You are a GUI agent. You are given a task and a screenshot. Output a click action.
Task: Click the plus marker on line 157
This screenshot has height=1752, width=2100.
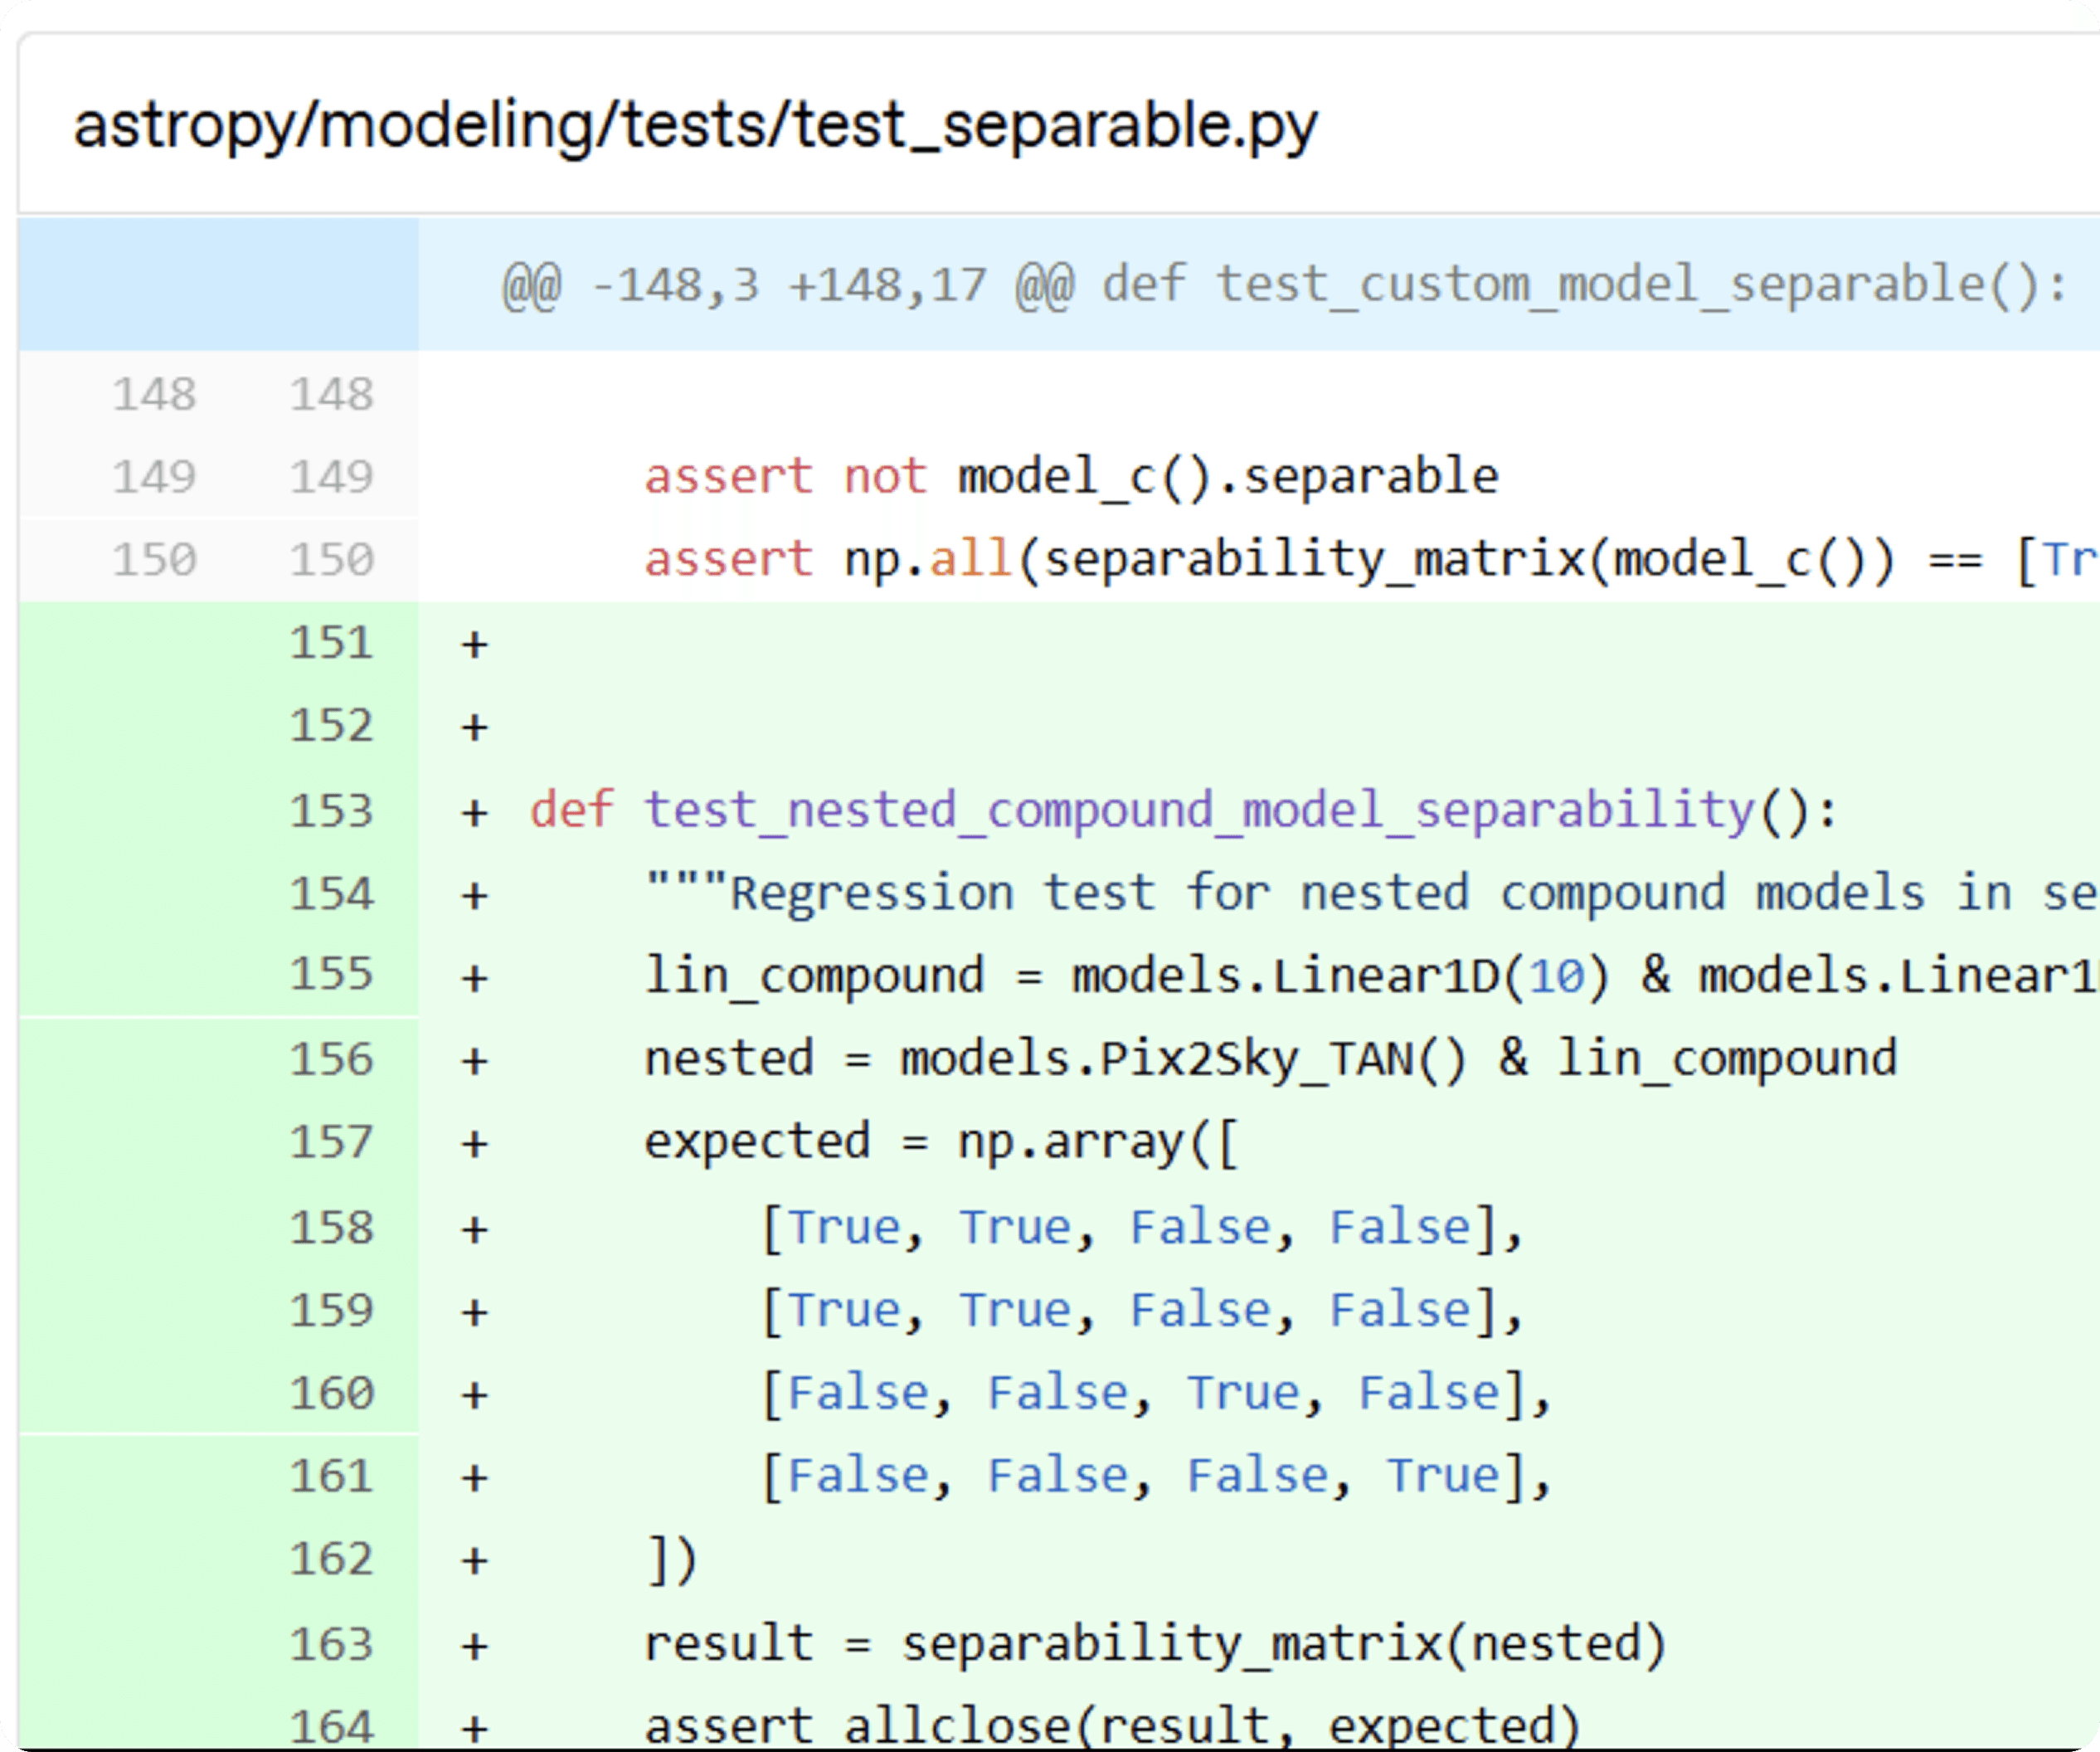474,1144
